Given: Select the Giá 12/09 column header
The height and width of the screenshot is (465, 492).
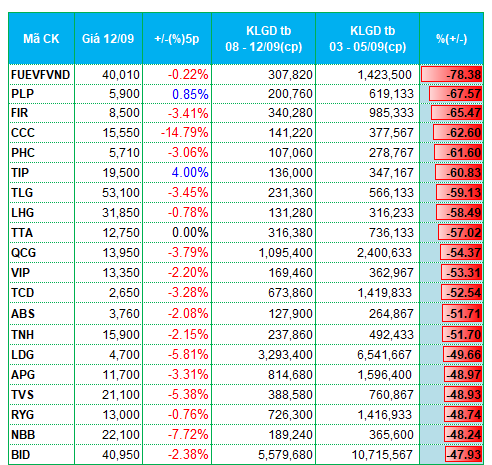Looking at the screenshot, I should tap(108, 39).
